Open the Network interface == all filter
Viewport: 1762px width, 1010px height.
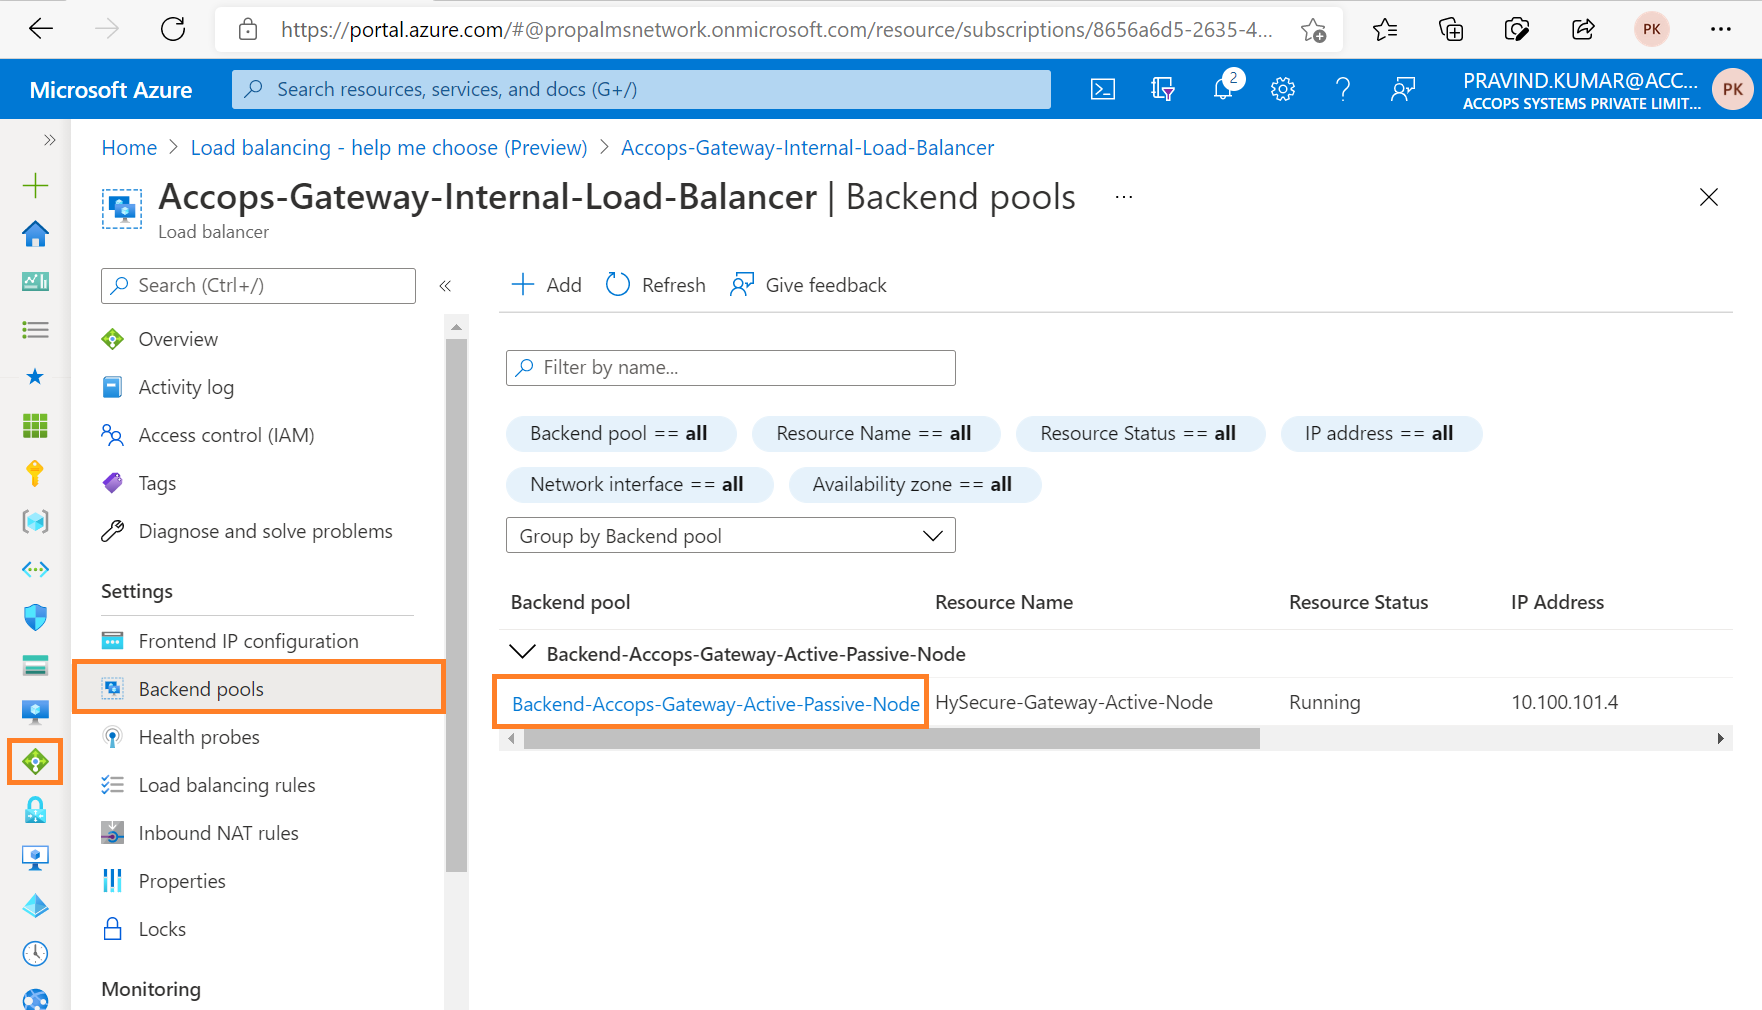638,484
